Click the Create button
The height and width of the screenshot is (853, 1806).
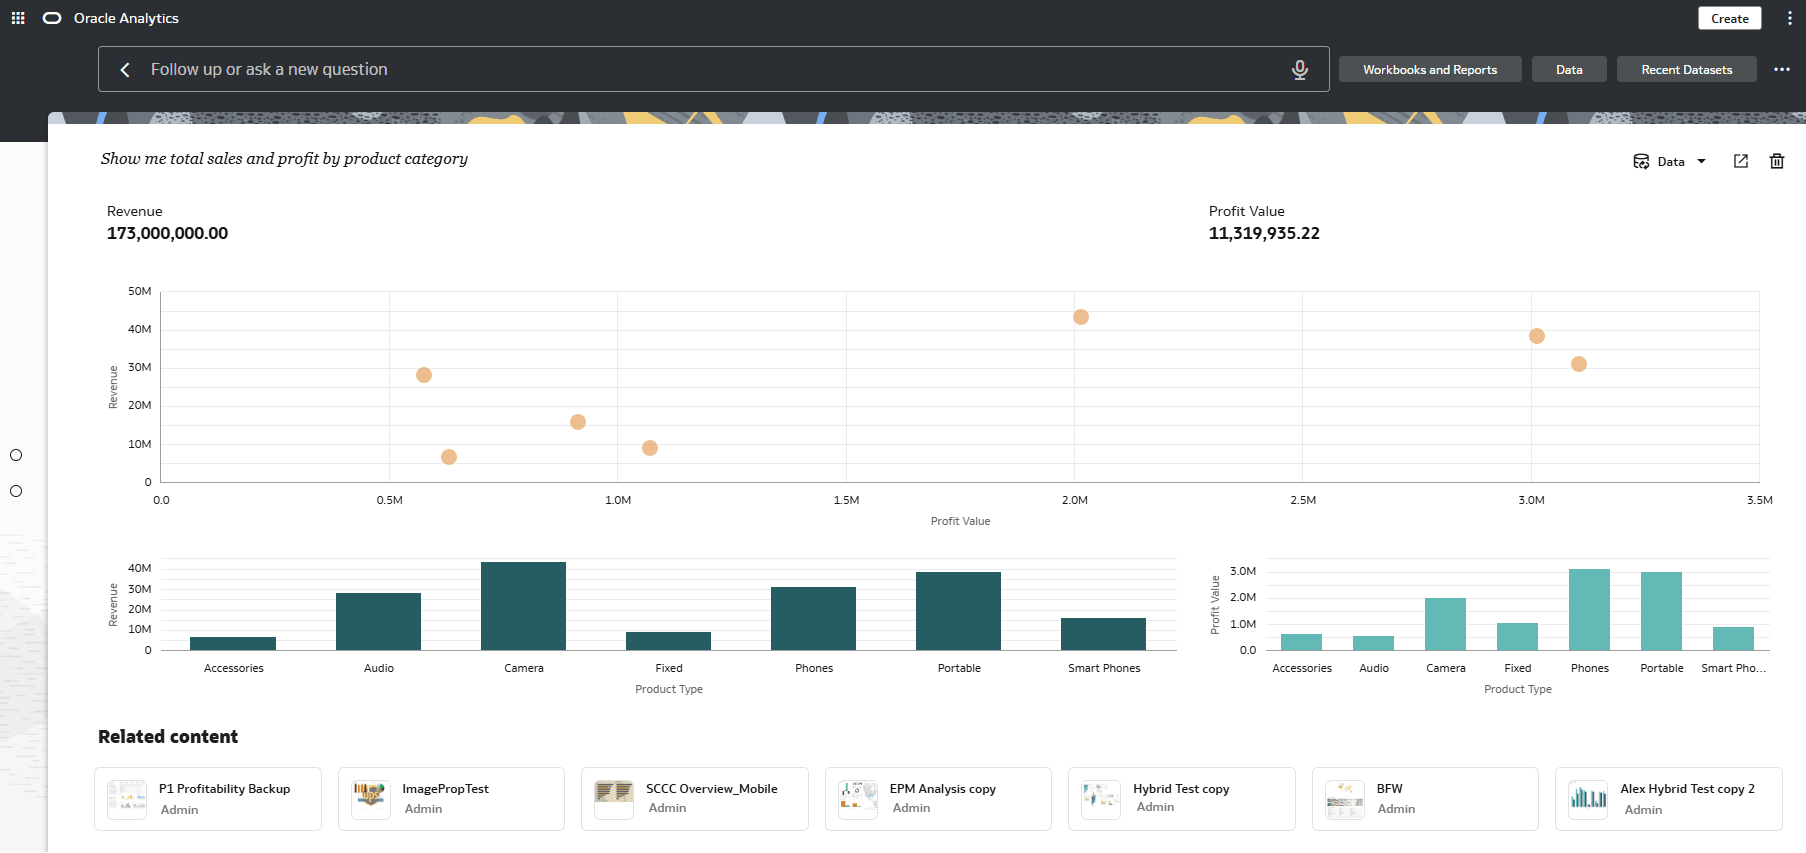(x=1730, y=18)
